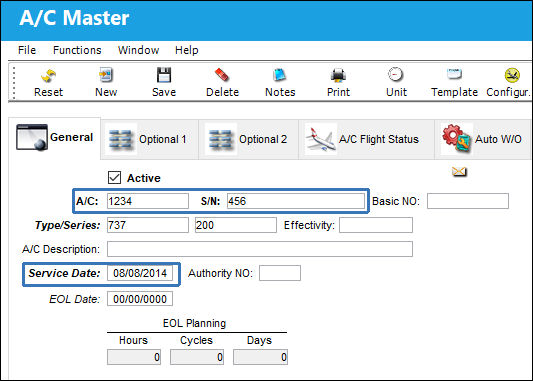The image size is (533, 381).
Task: Click the Type/Series label
Action: (68, 225)
